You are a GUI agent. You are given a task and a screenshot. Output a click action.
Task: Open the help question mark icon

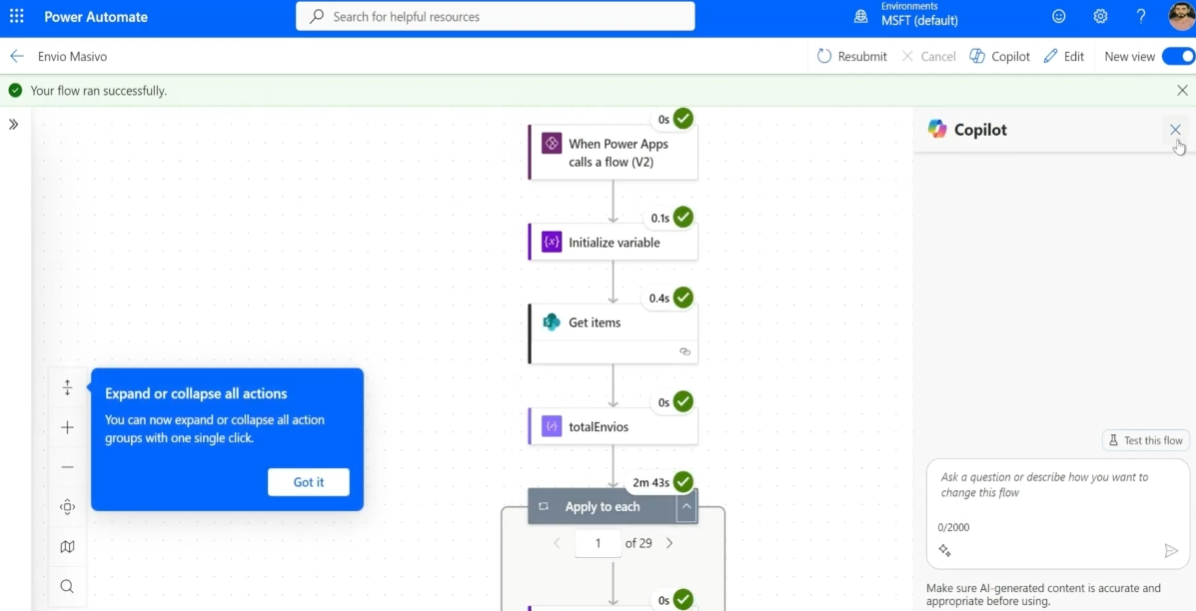point(1141,17)
